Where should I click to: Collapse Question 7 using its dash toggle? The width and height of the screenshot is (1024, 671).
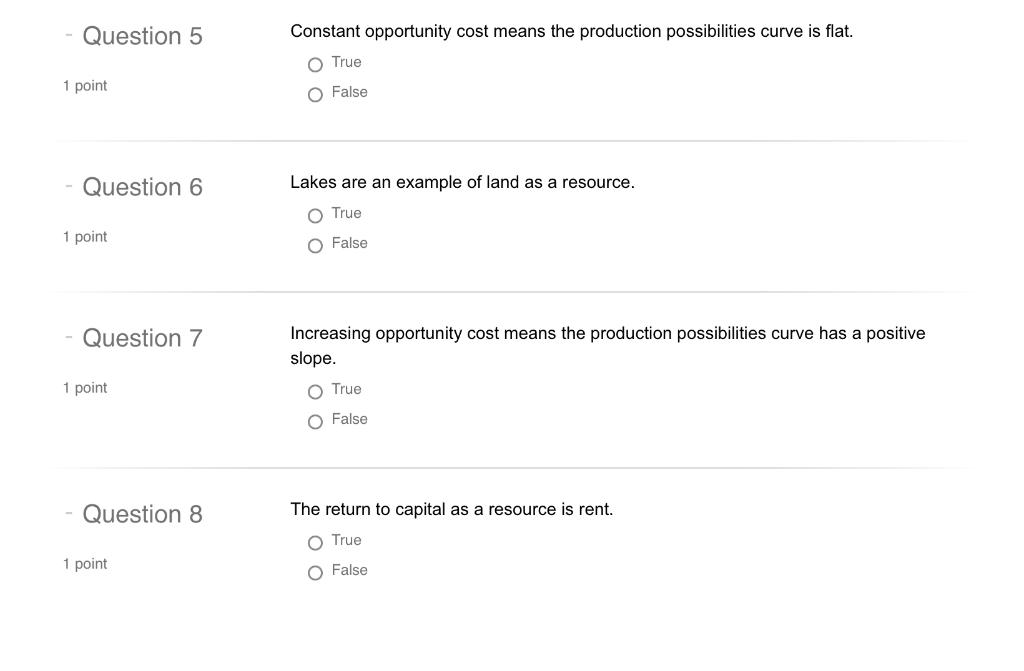69,337
